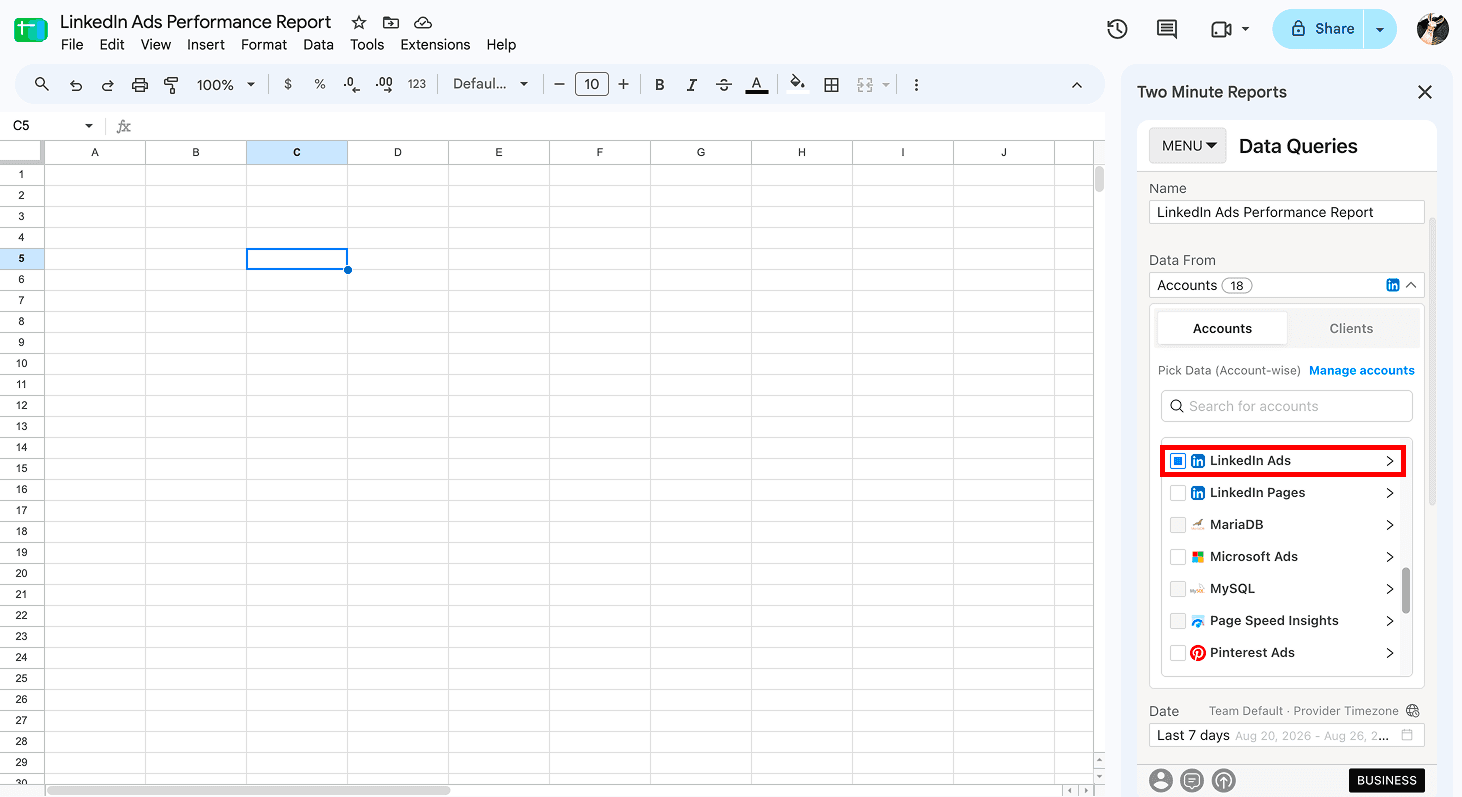Increase decimal places

(x=384, y=85)
